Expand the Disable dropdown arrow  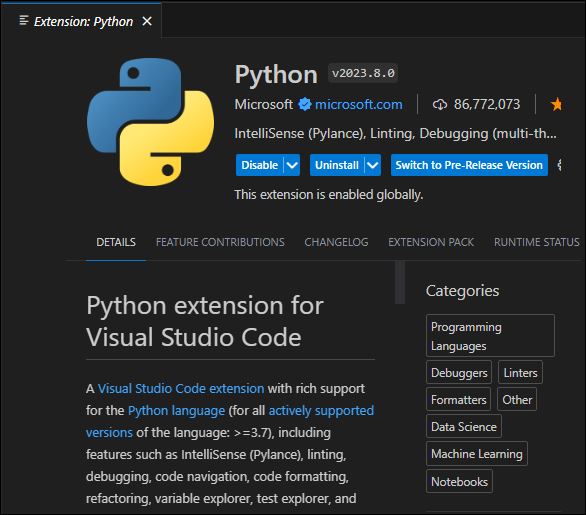[292, 165]
